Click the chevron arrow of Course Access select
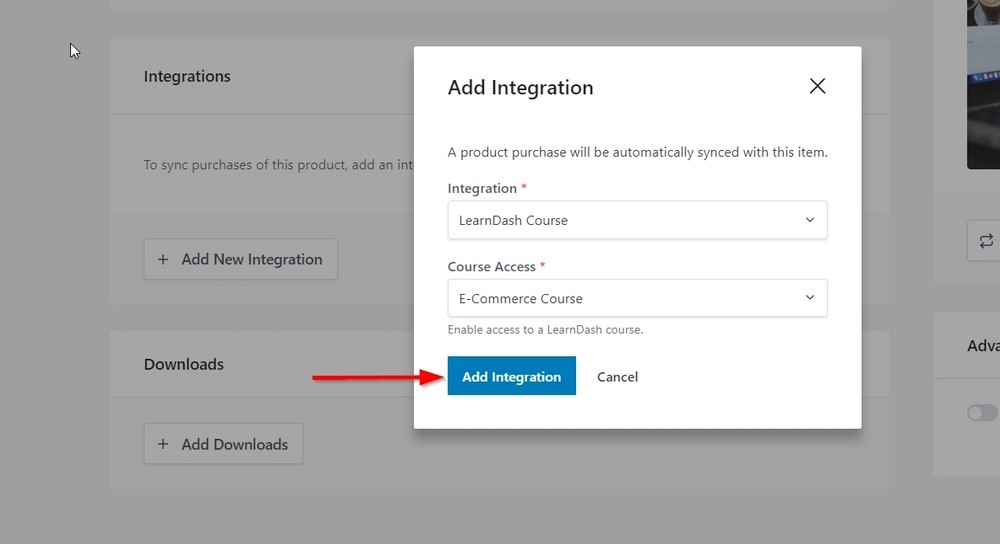Viewport: 1000px width, 544px height. coord(809,298)
